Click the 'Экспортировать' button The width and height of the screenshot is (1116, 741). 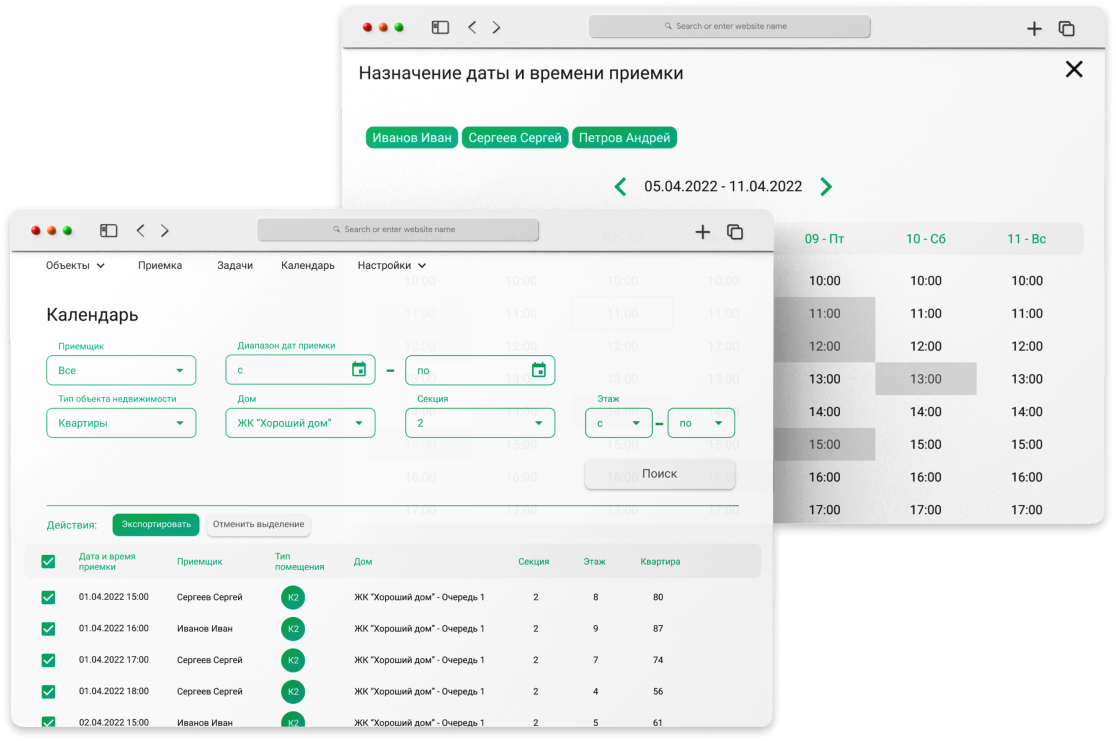click(x=156, y=524)
